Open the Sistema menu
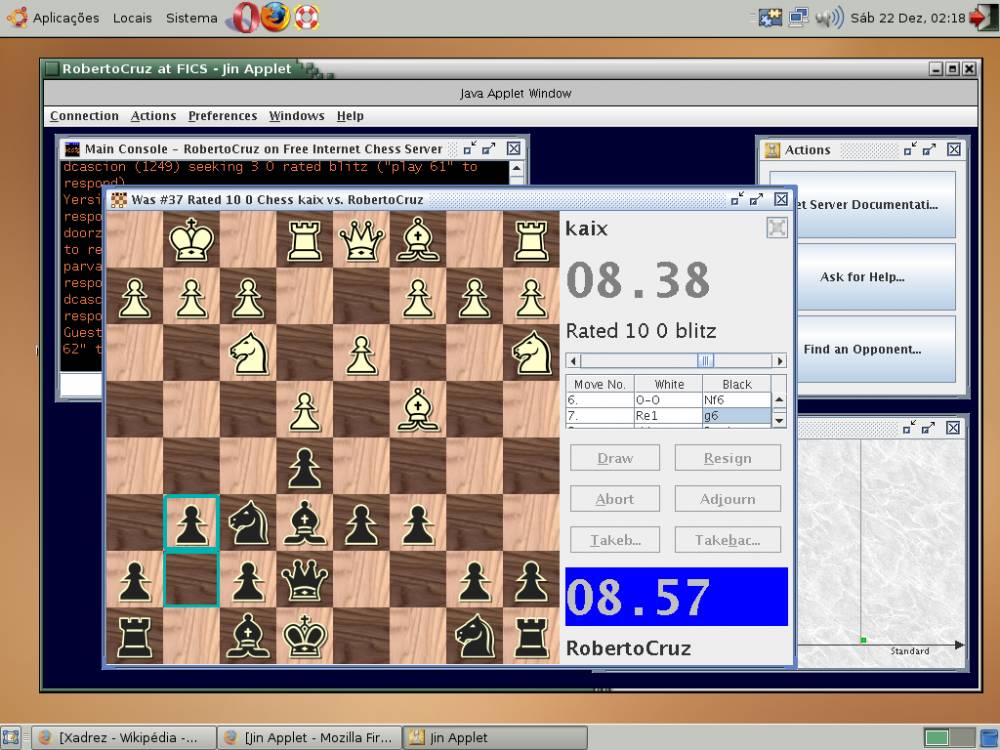This screenshot has width=1000, height=750. coord(191,18)
